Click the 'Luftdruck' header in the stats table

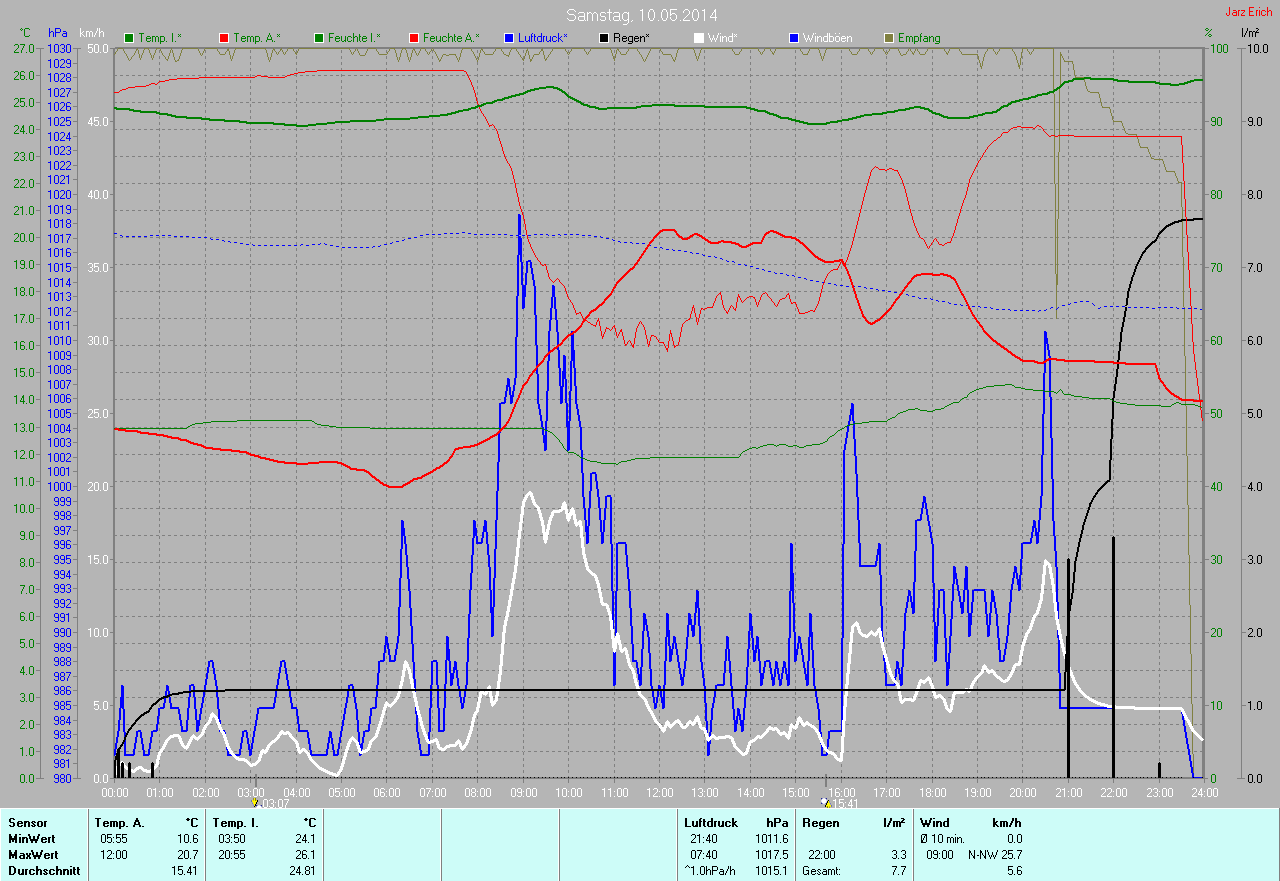tap(709, 823)
